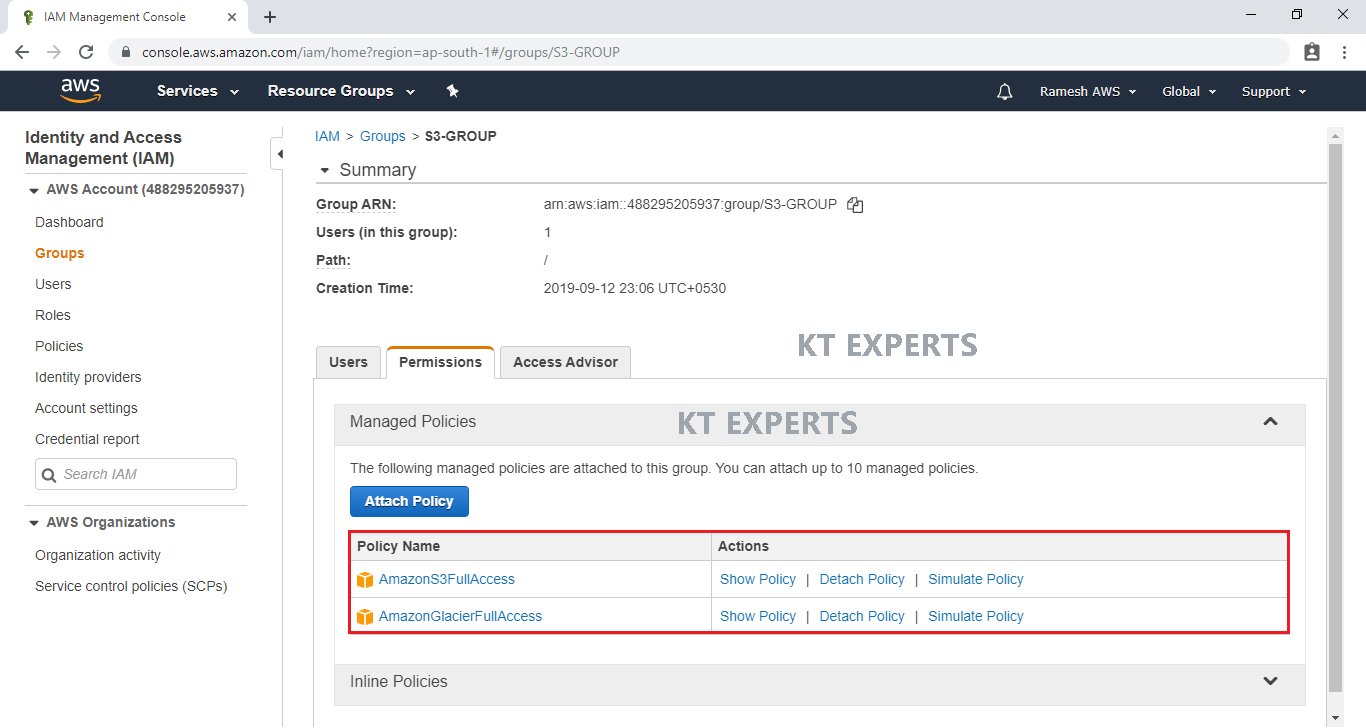Click the Actions column header
The width and height of the screenshot is (1366, 728).
tap(743, 546)
